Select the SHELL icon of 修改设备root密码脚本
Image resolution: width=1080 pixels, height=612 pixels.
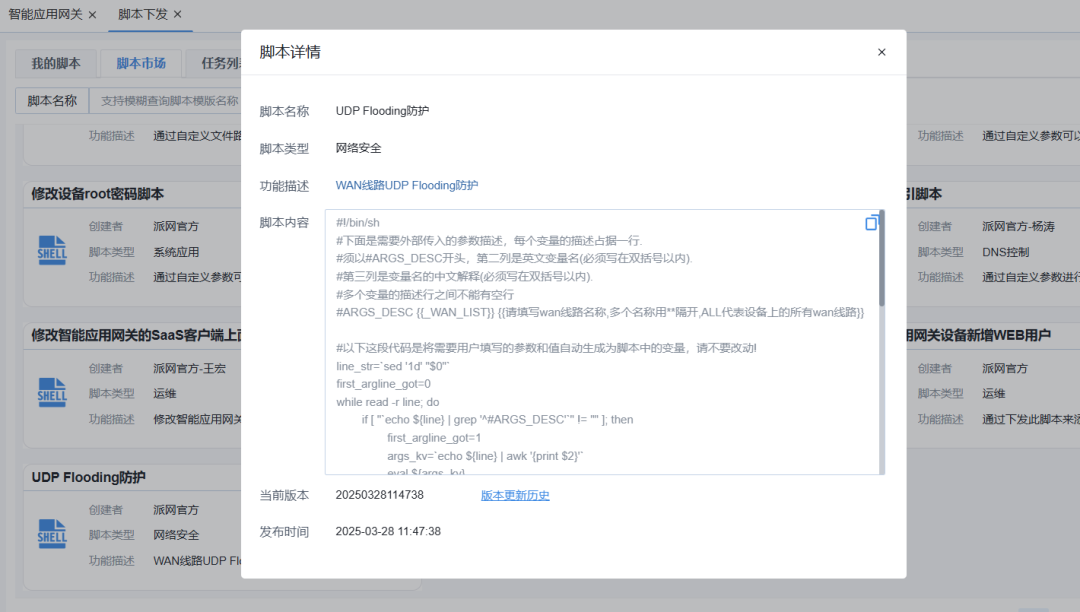pos(52,251)
